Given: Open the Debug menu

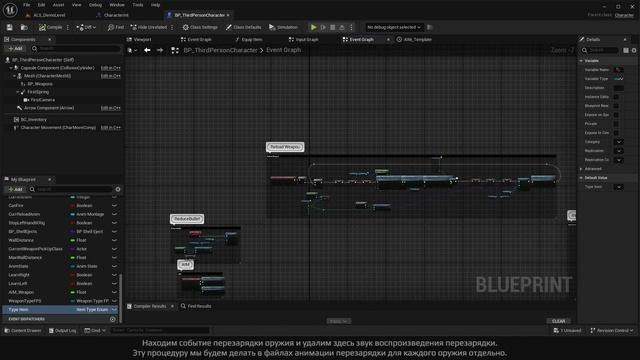Looking at the screenshot, I should (95, 5).
